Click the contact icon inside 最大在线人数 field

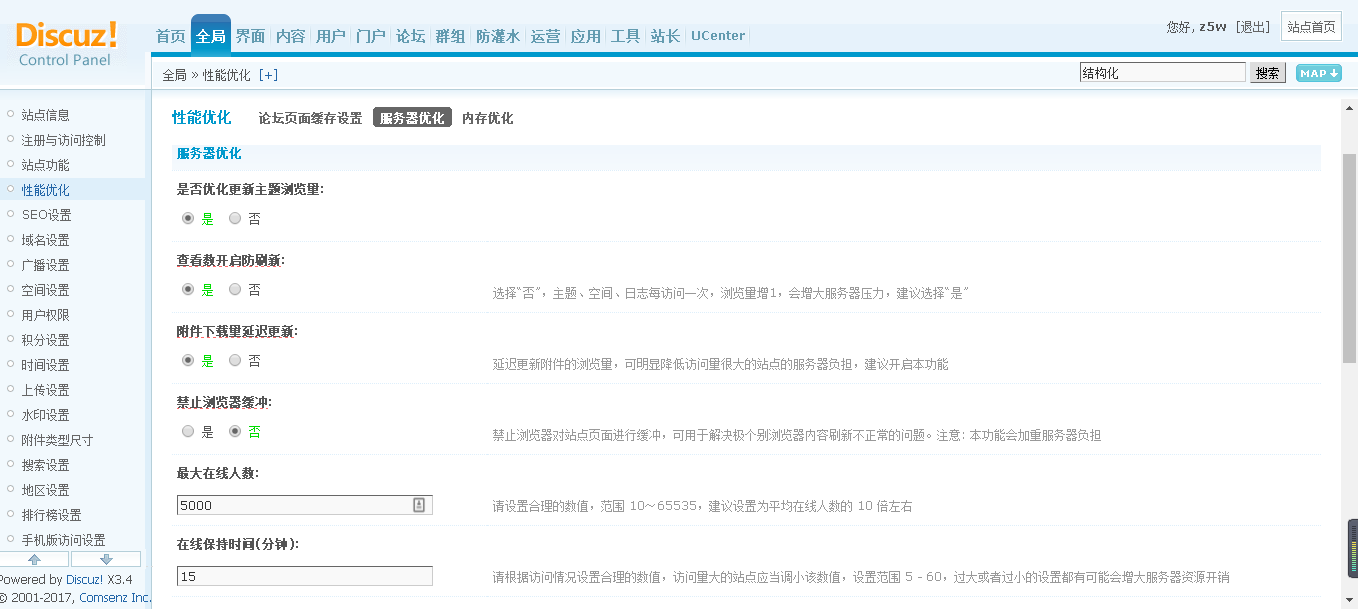[419, 505]
